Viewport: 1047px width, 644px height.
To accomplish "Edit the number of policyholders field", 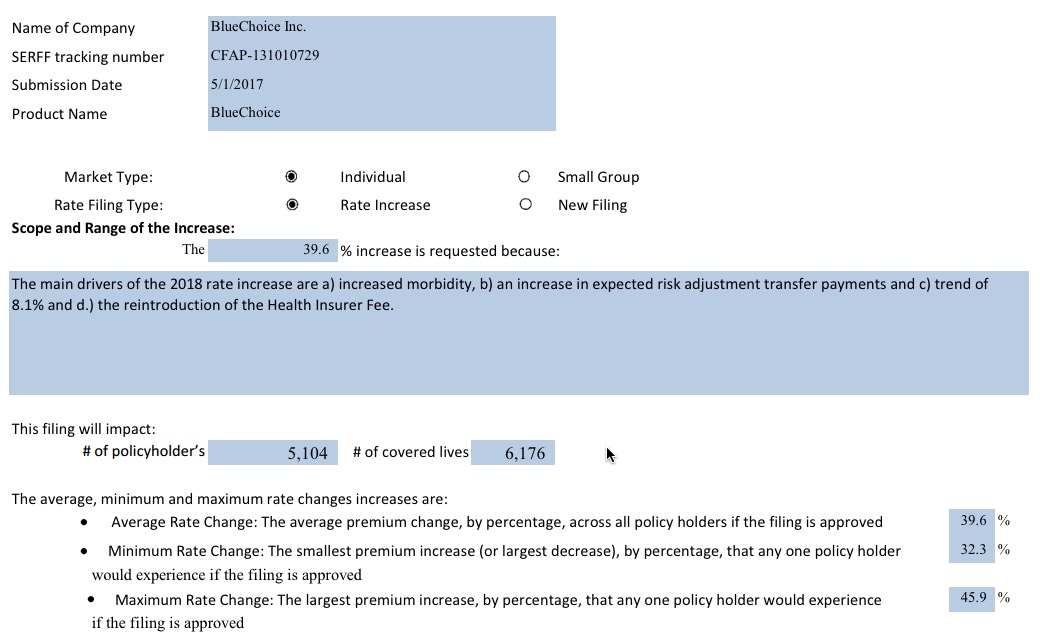I will (x=273, y=453).
